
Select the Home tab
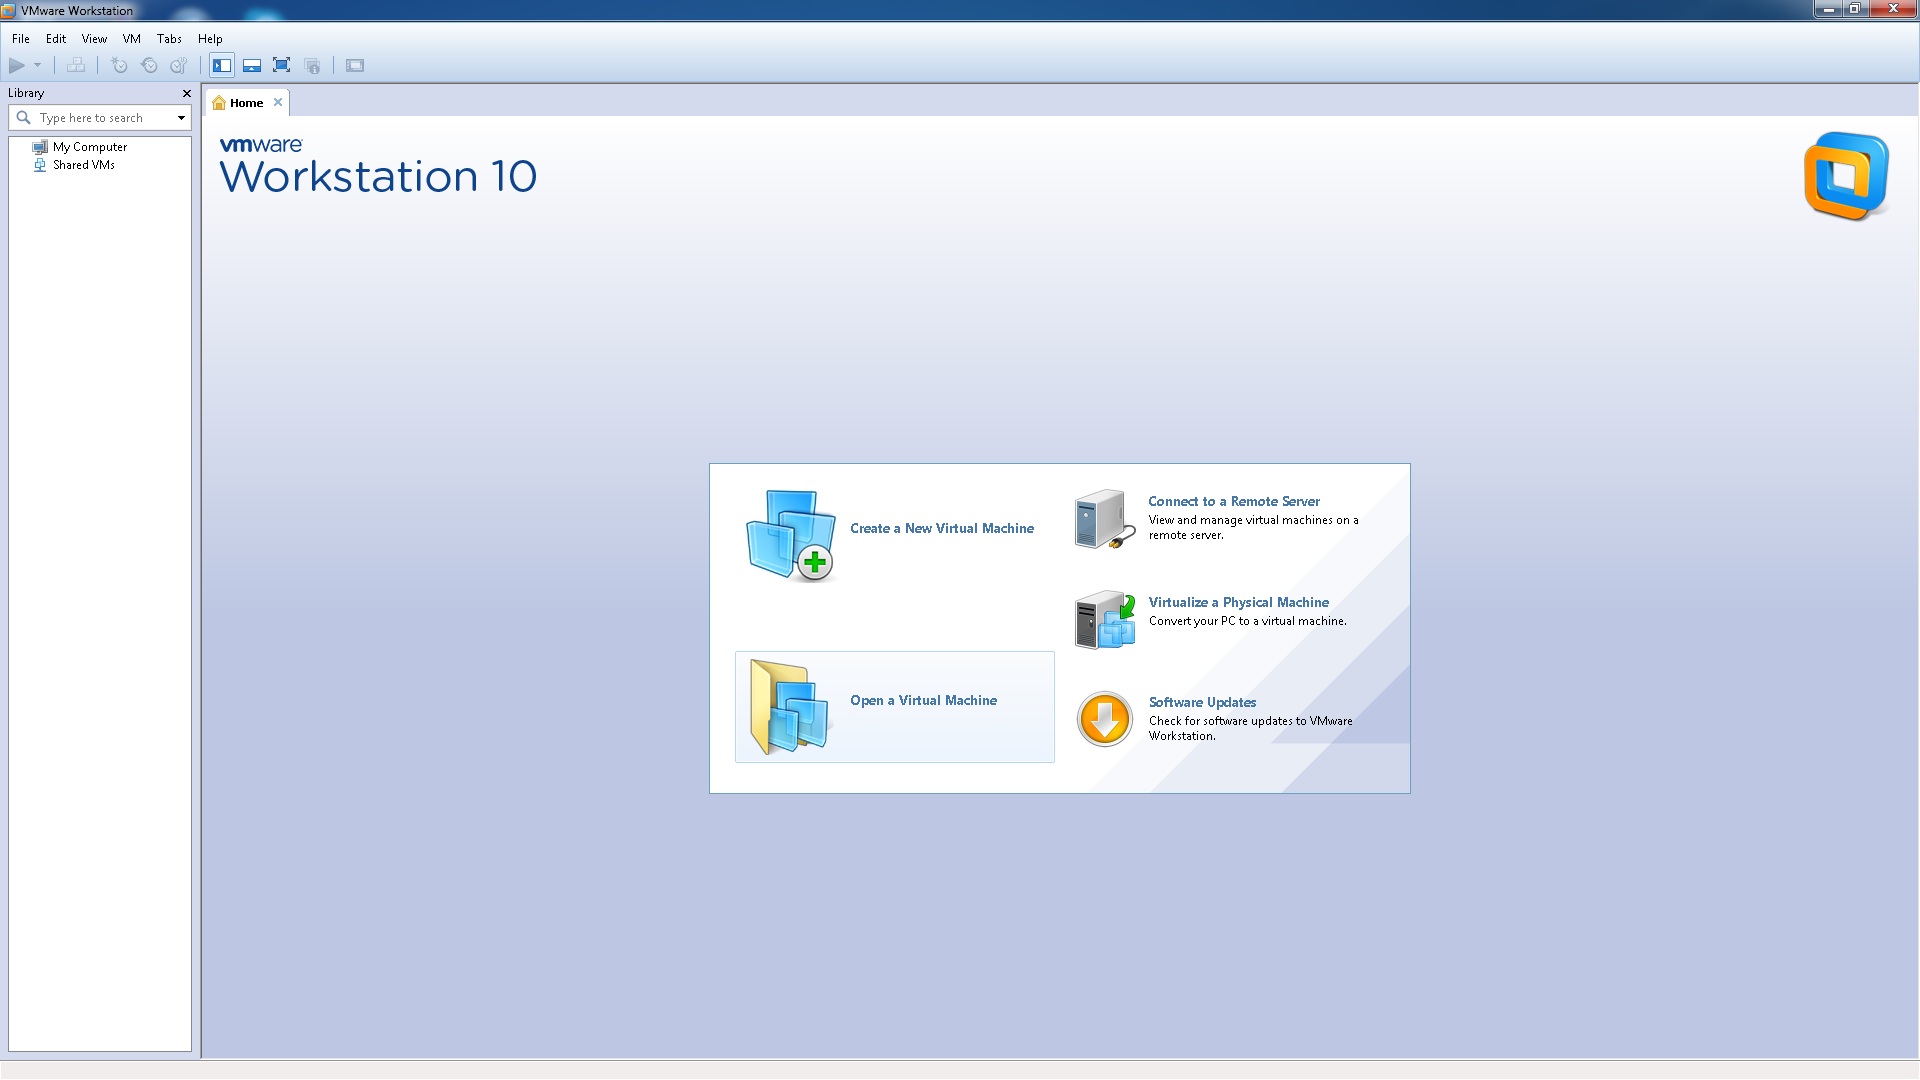(246, 103)
